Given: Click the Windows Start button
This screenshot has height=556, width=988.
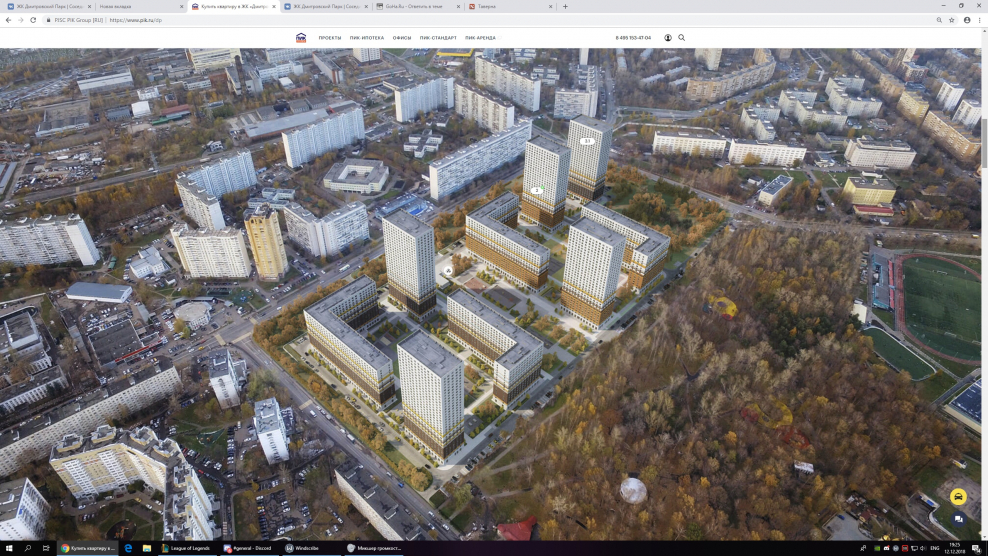Looking at the screenshot, I should tap(9, 548).
